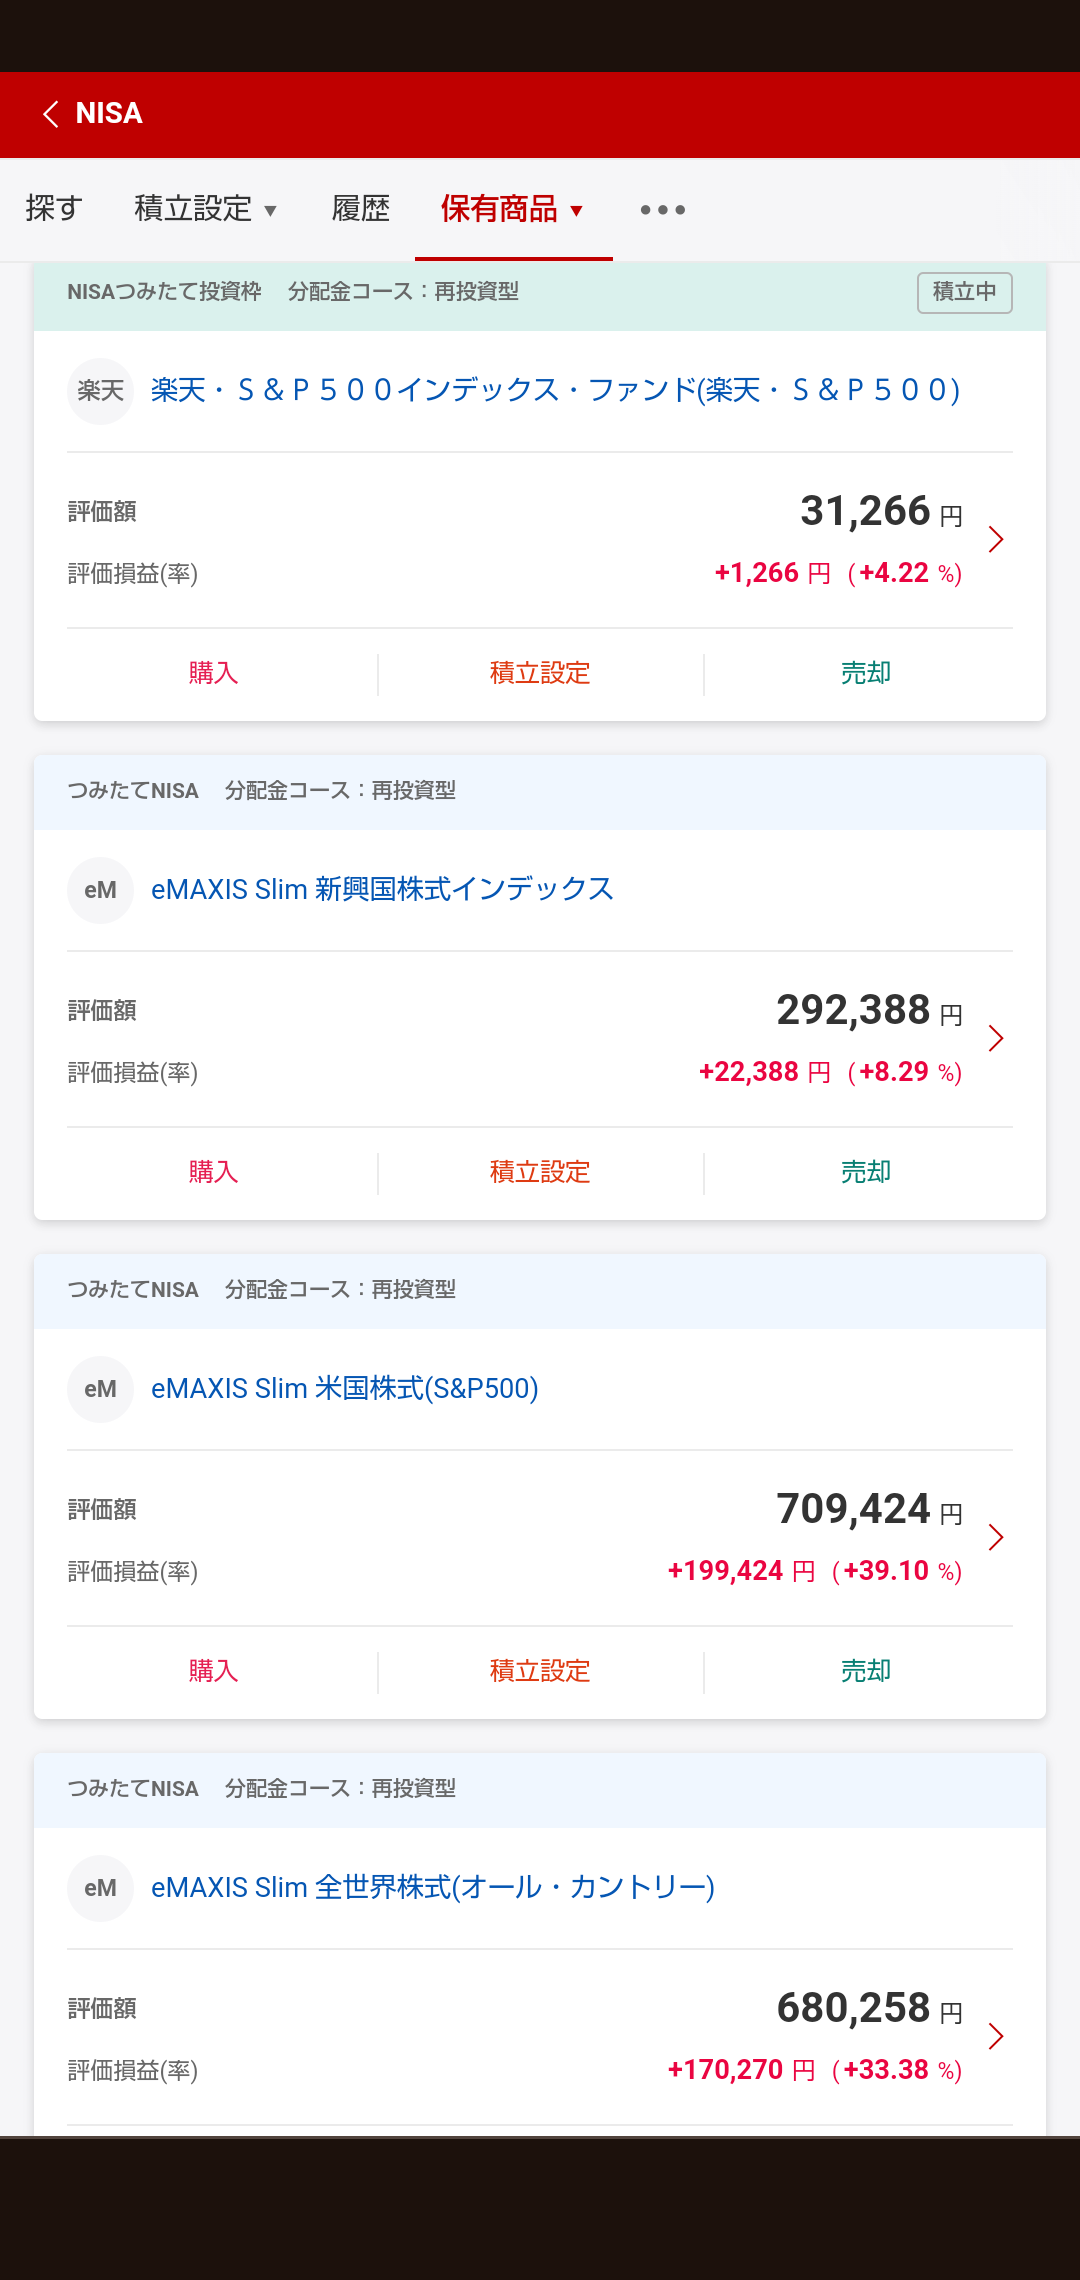
Task: Tap the eM icon for 全世界株式
Action: point(100,1888)
